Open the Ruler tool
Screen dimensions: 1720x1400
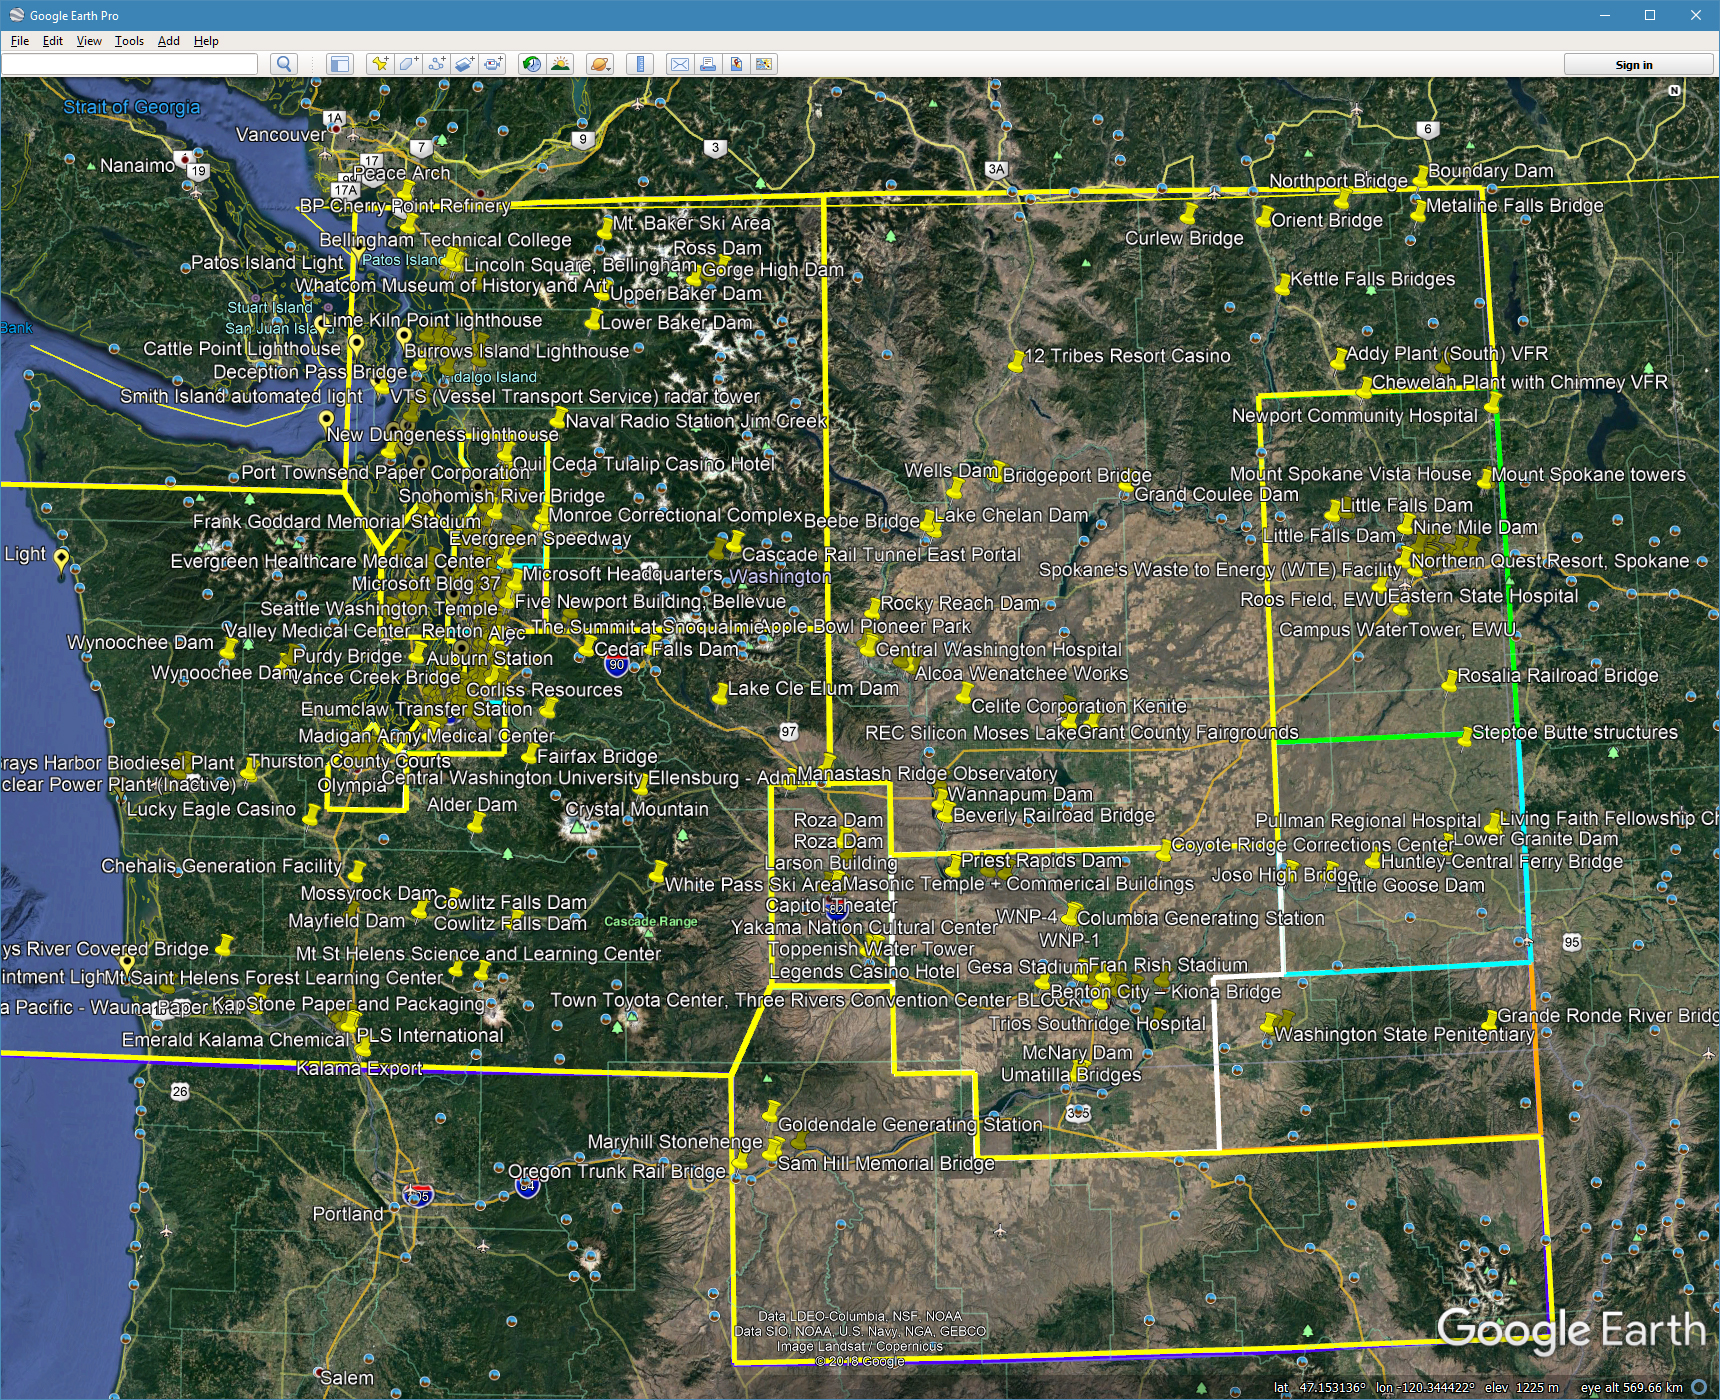tap(640, 64)
